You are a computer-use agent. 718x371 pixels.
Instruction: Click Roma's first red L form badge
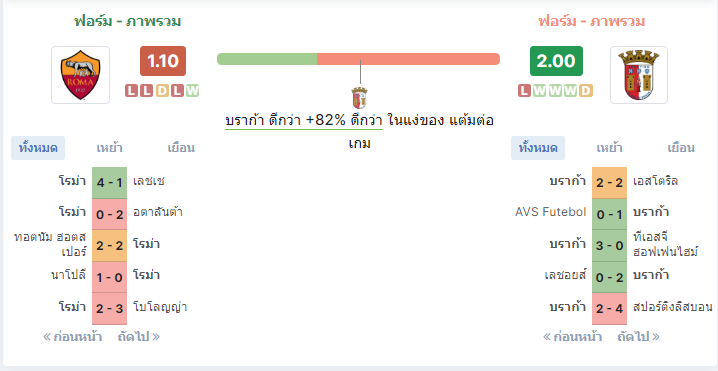[131, 91]
